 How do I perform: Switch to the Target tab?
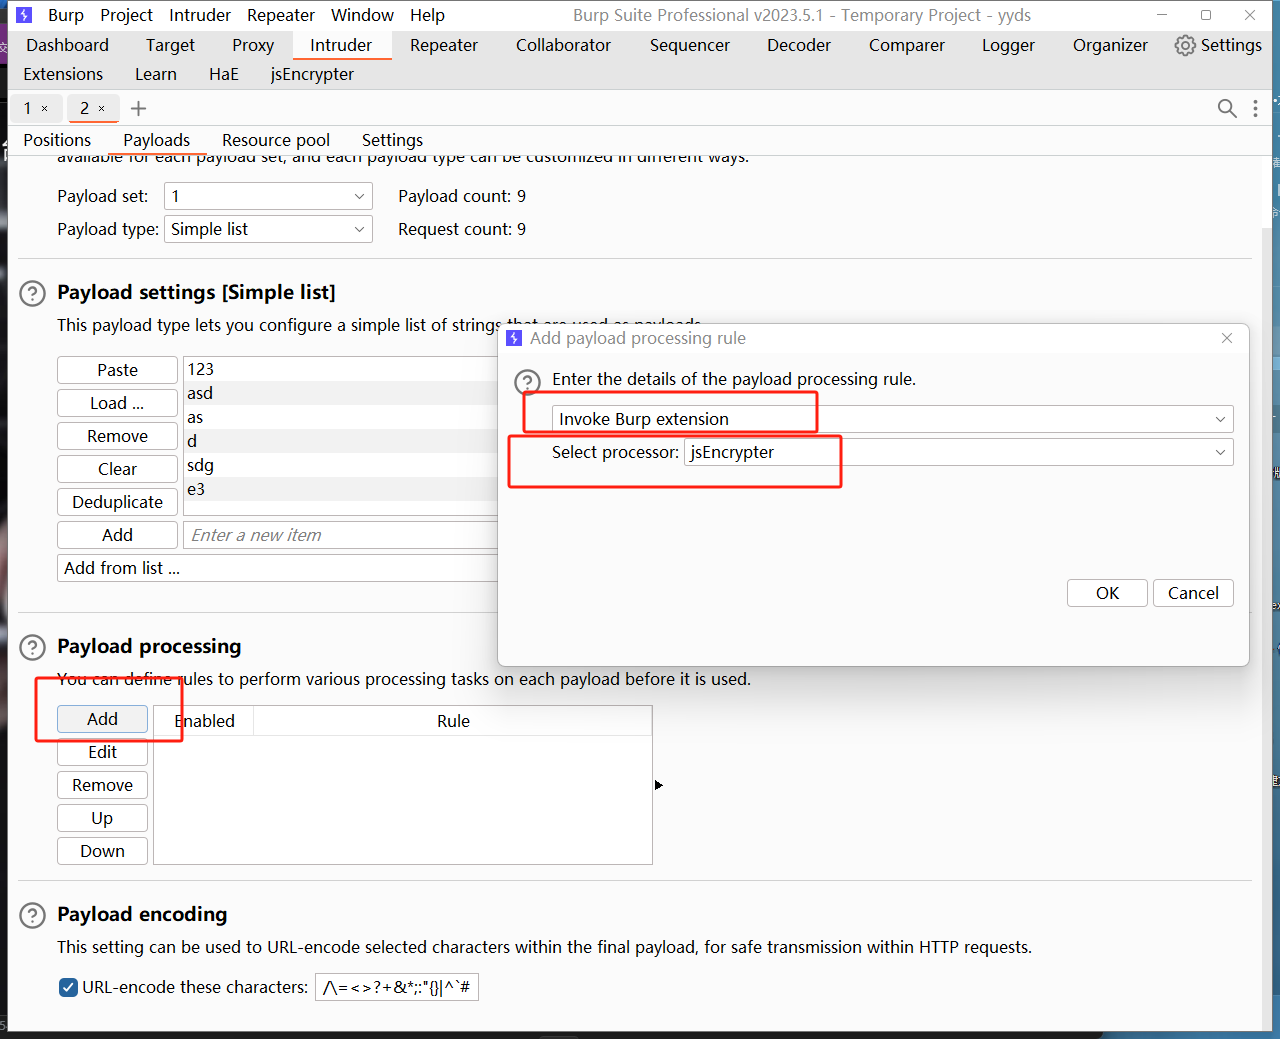point(170,45)
